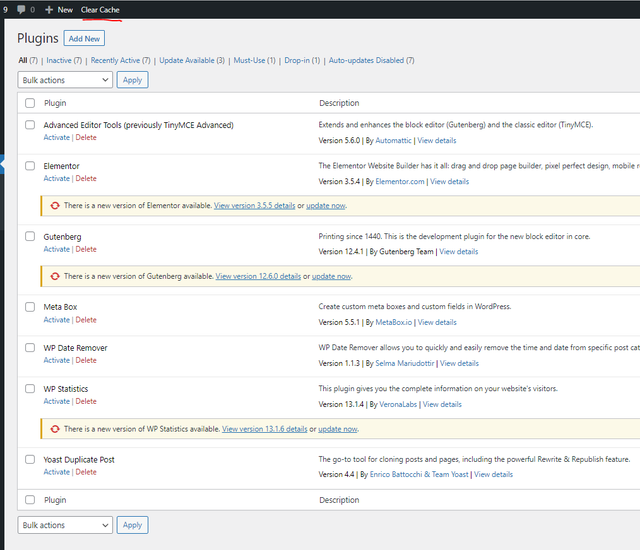
Task: View details for Elementor version 3.5.4
Action: 449,182
